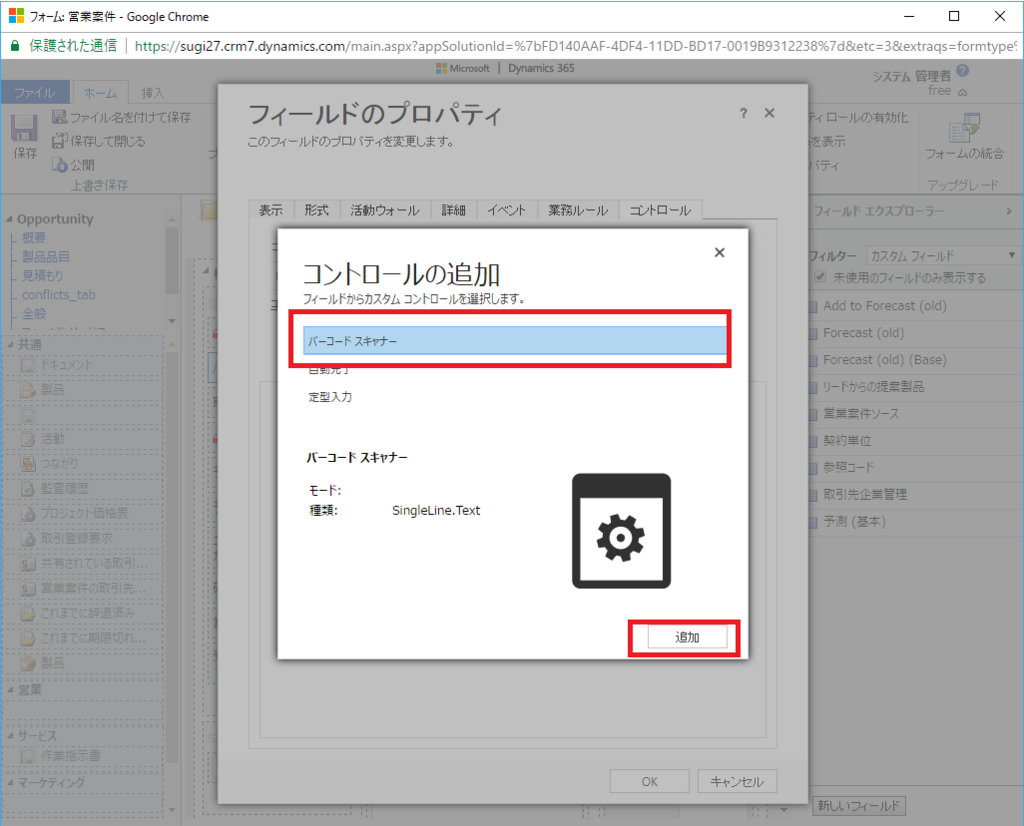This screenshot has height=826, width=1024.
Task: Open the カスタム フィールド filter dropdown
Action: coord(943,255)
